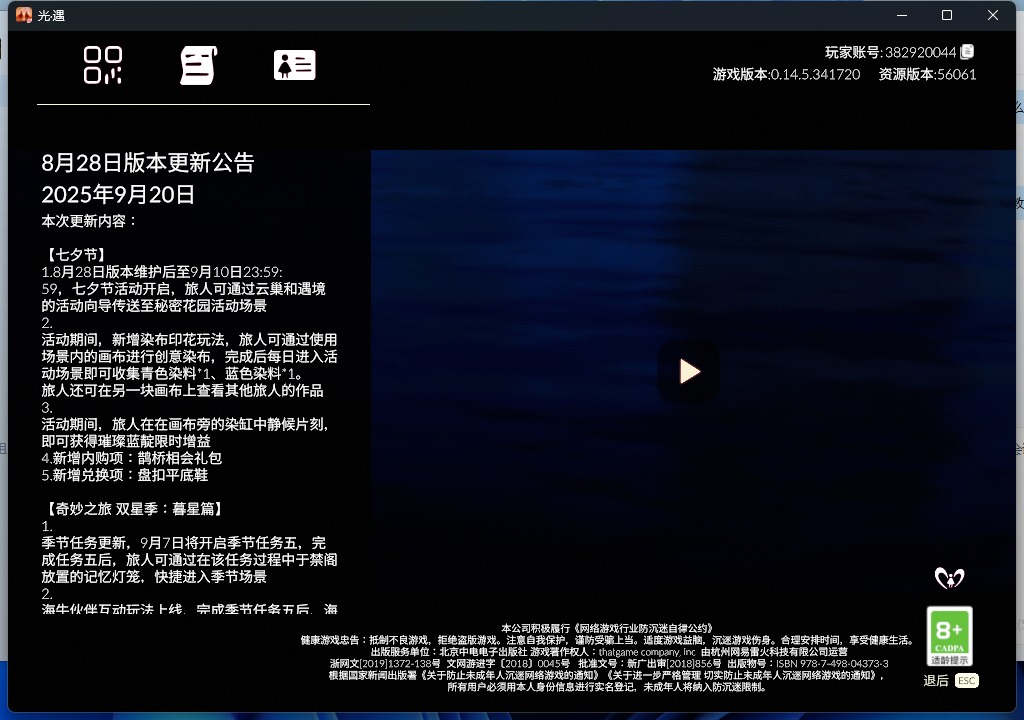Select the 本次更新内容： line
Screen dimensions: 1024x720
[x=89, y=221]
